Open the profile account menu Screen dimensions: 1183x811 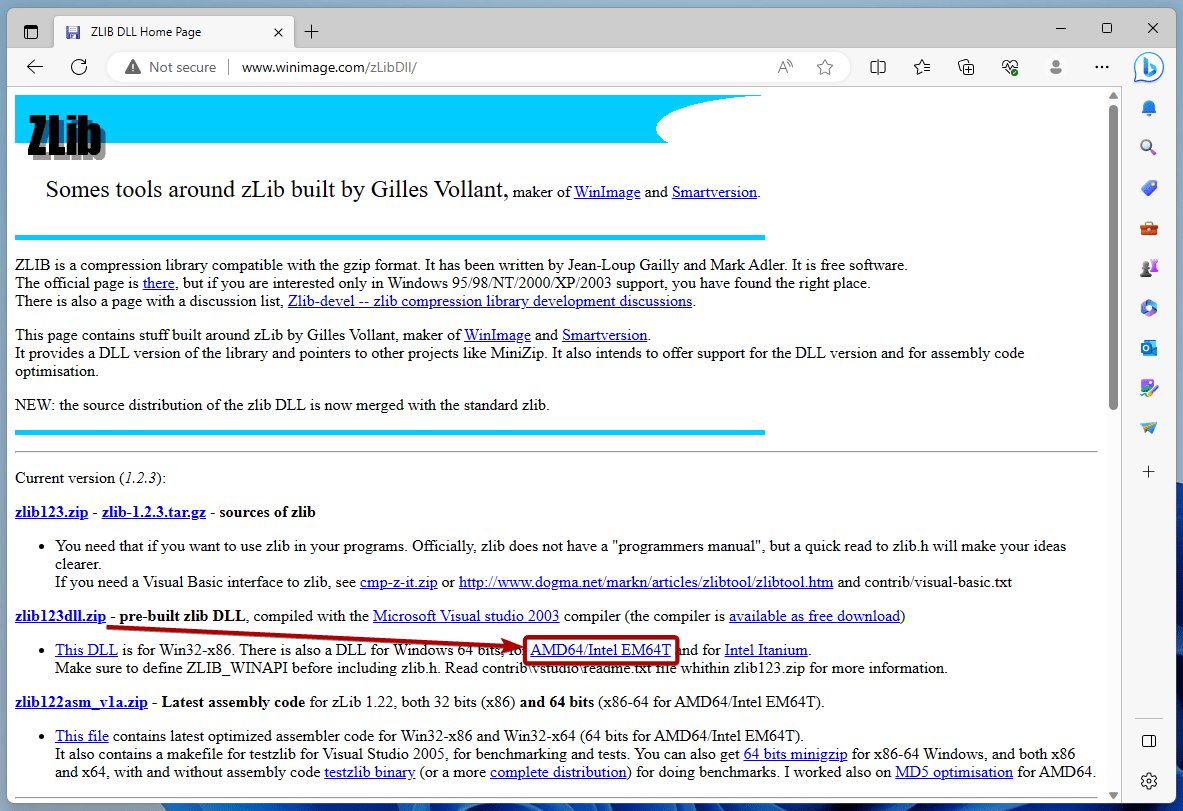[1056, 67]
